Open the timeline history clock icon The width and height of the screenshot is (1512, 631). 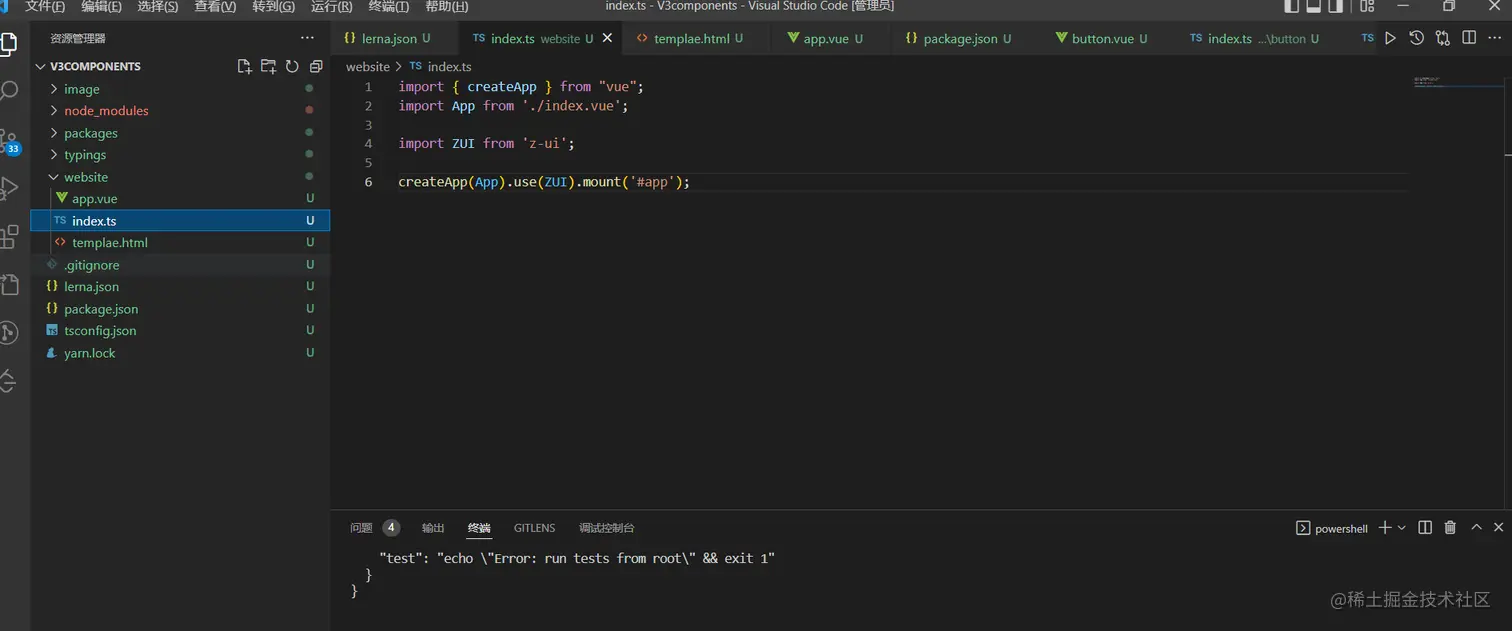click(1416, 38)
